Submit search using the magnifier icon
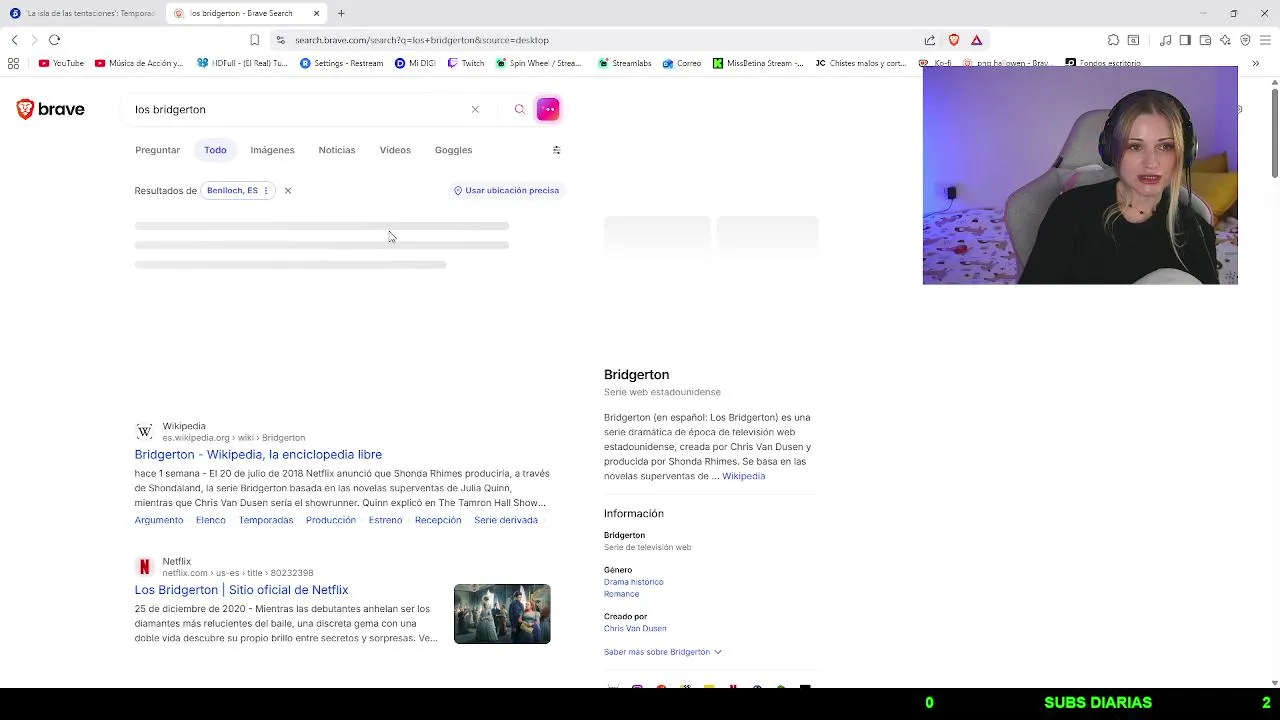Image resolution: width=1280 pixels, height=720 pixels. pyautogui.click(x=519, y=109)
